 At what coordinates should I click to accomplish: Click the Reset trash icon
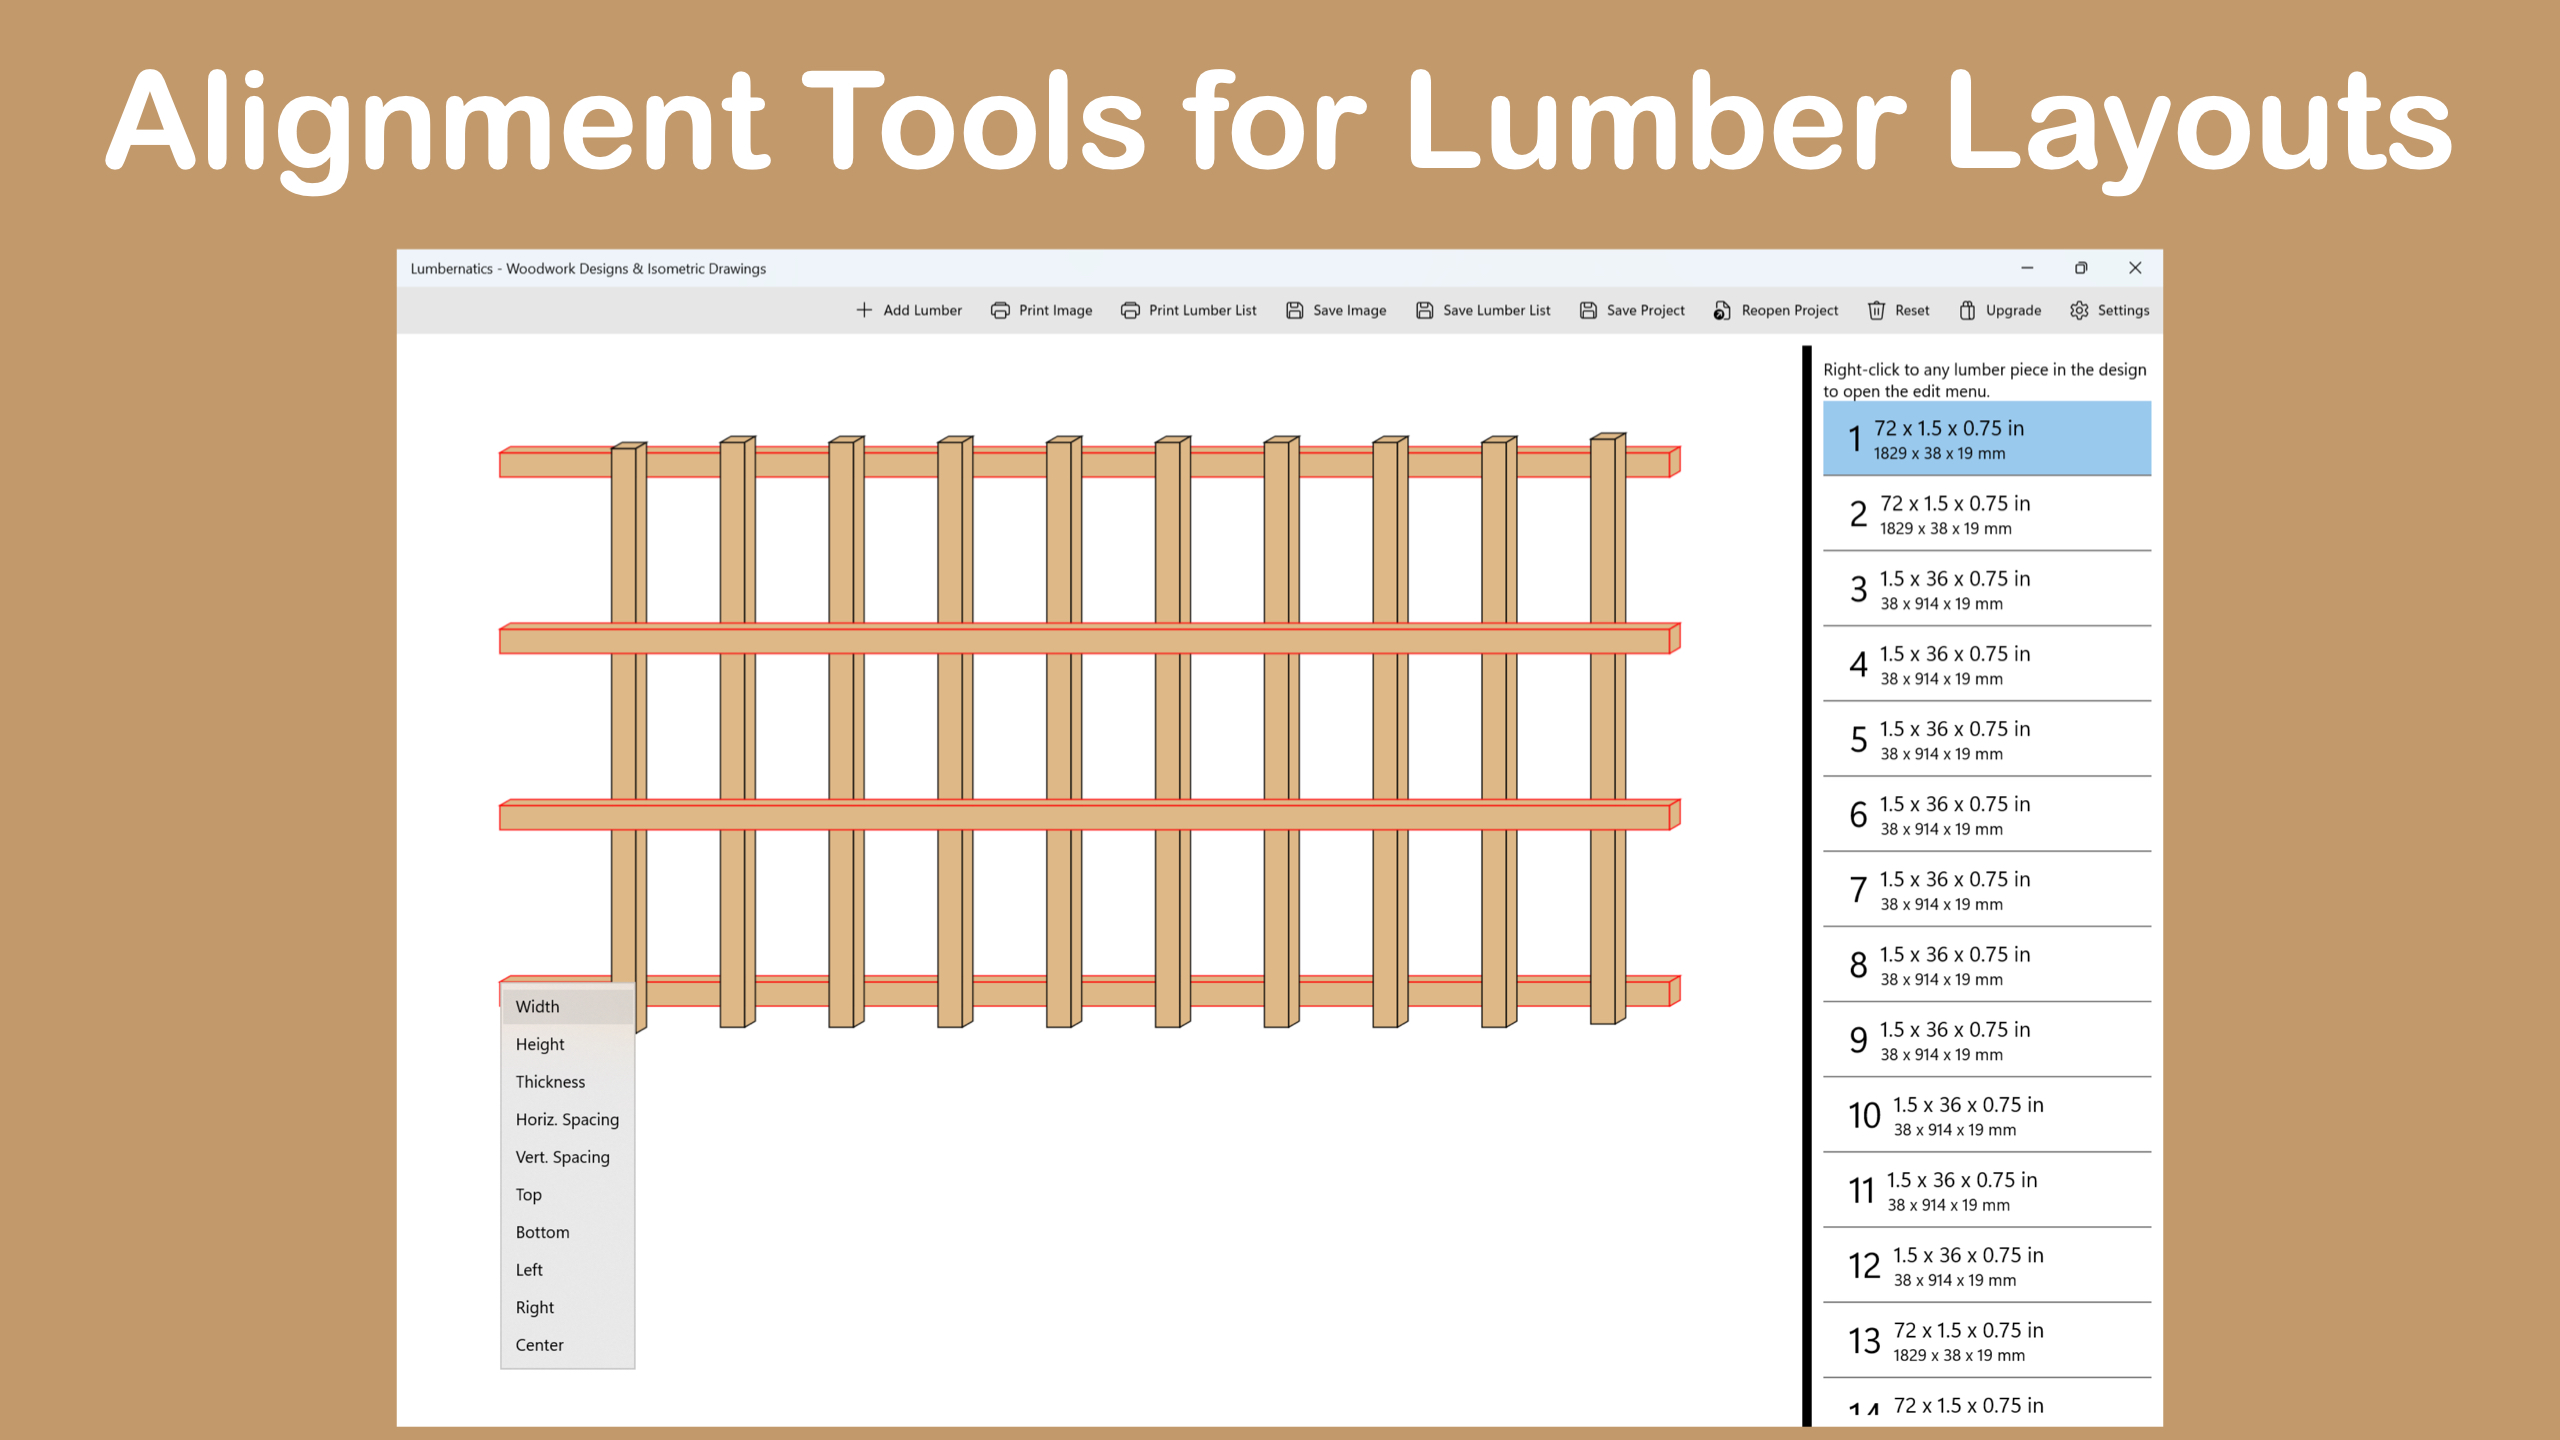(x=1876, y=310)
